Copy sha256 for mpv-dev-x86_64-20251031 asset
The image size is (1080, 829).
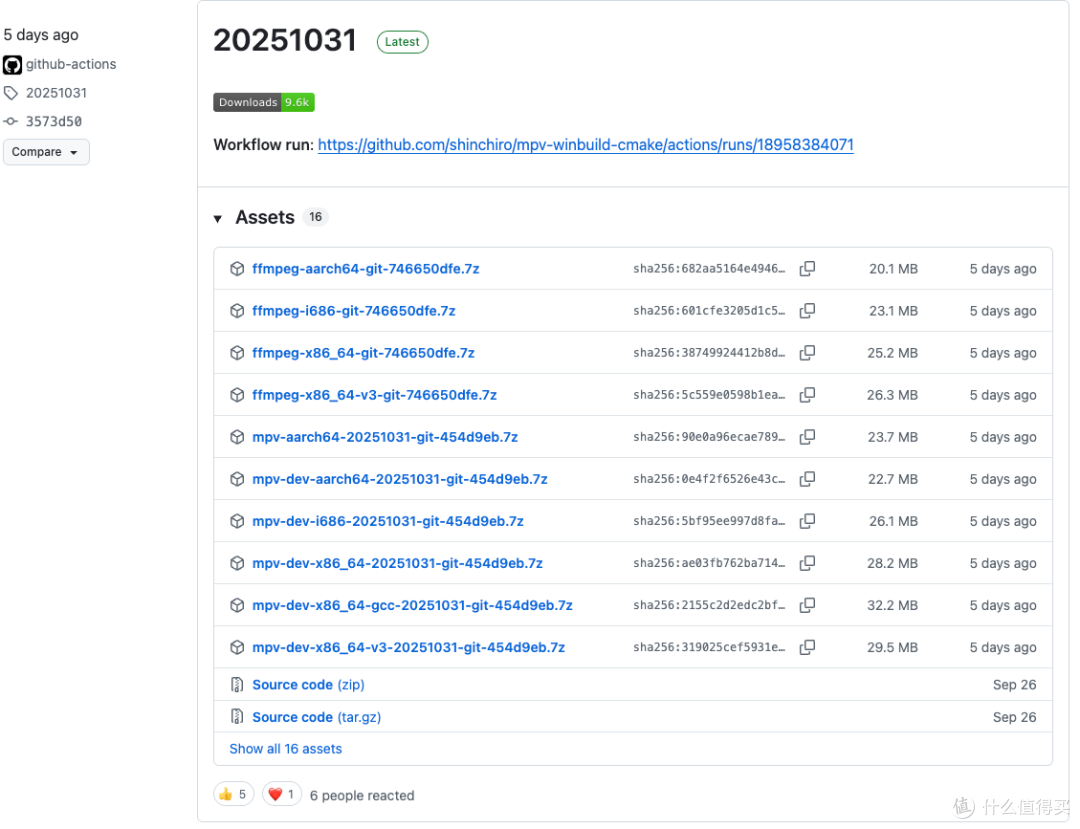pyautogui.click(x=807, y=563)
